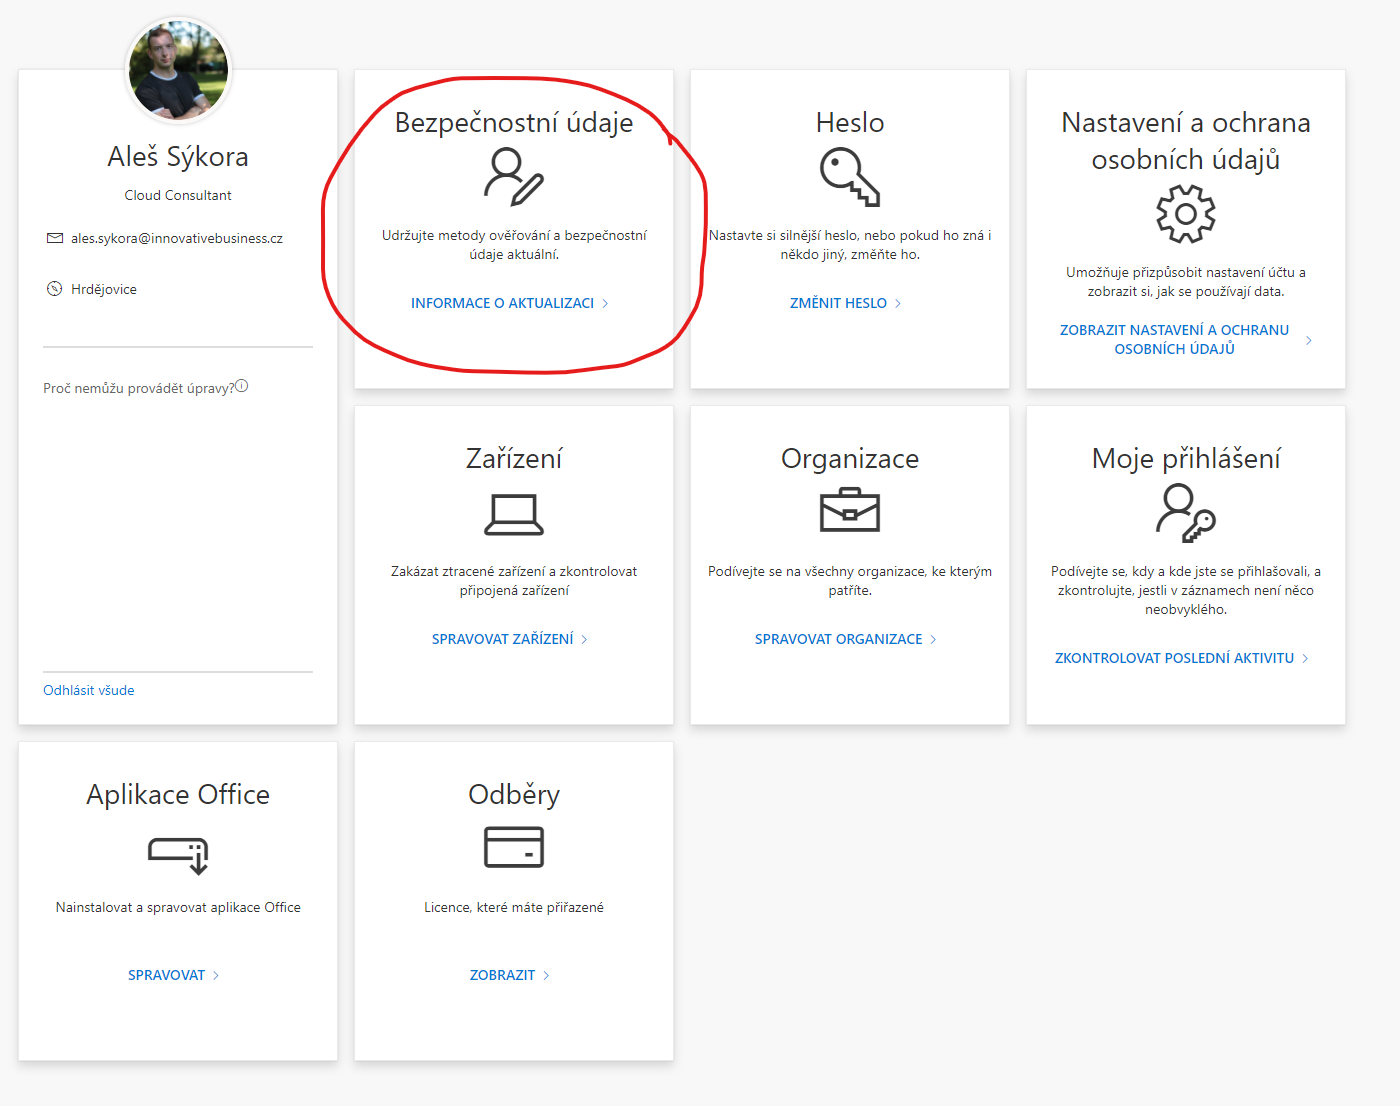Click the envelope icon beside the email address

pyautogui.click(x=55, y=238)
